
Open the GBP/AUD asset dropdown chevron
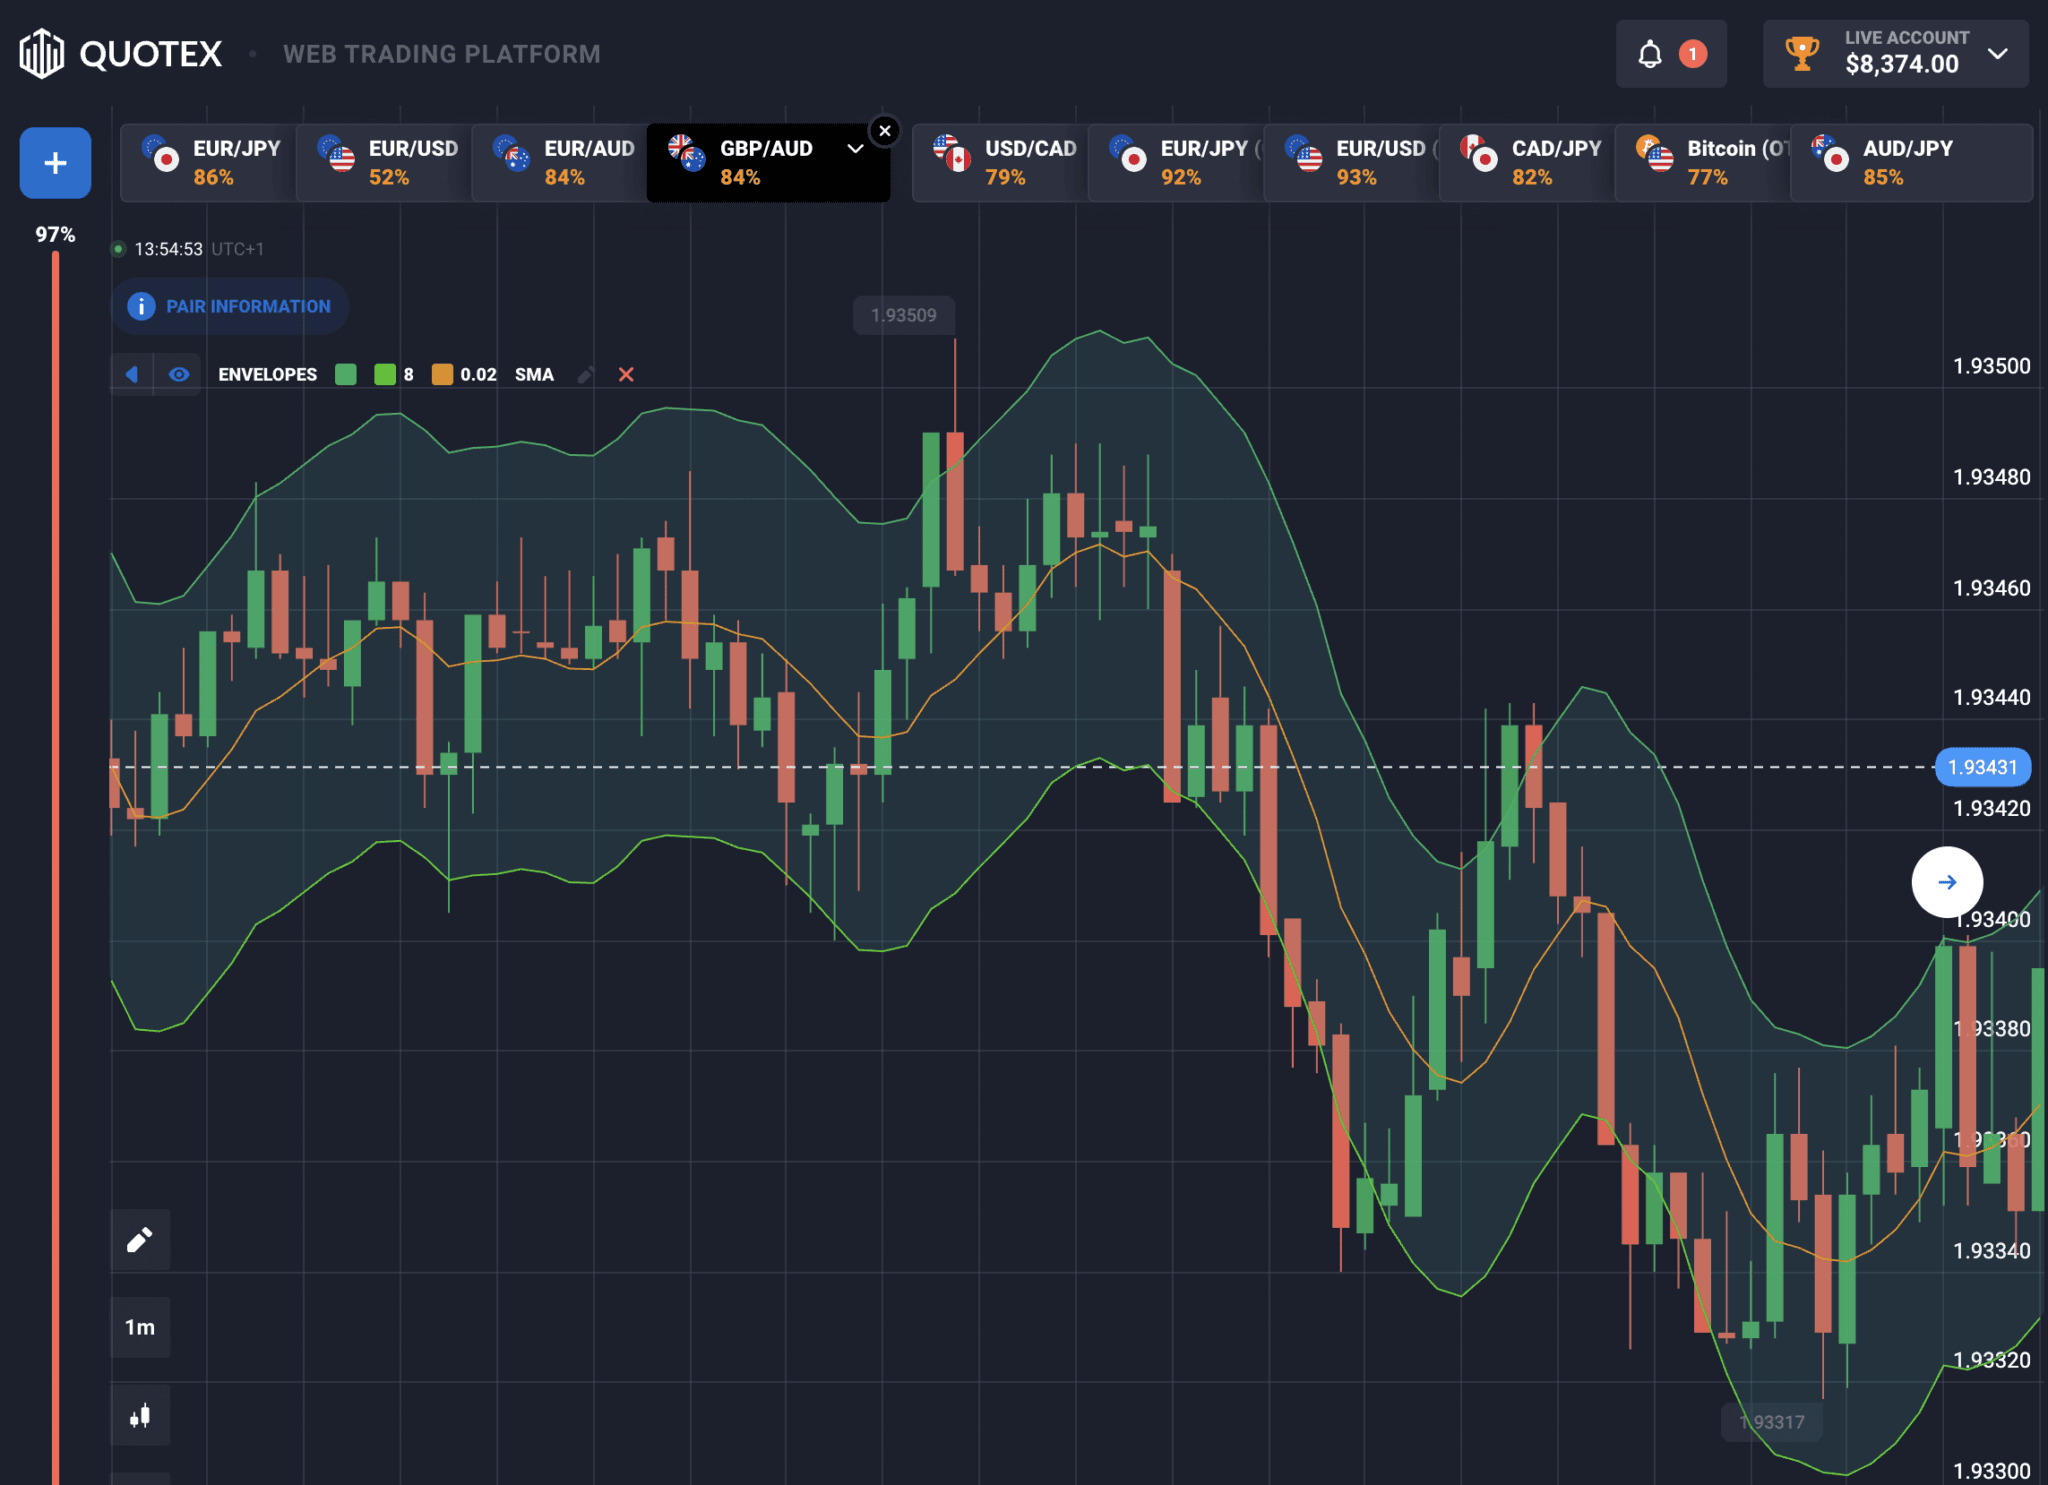point(855,149)
